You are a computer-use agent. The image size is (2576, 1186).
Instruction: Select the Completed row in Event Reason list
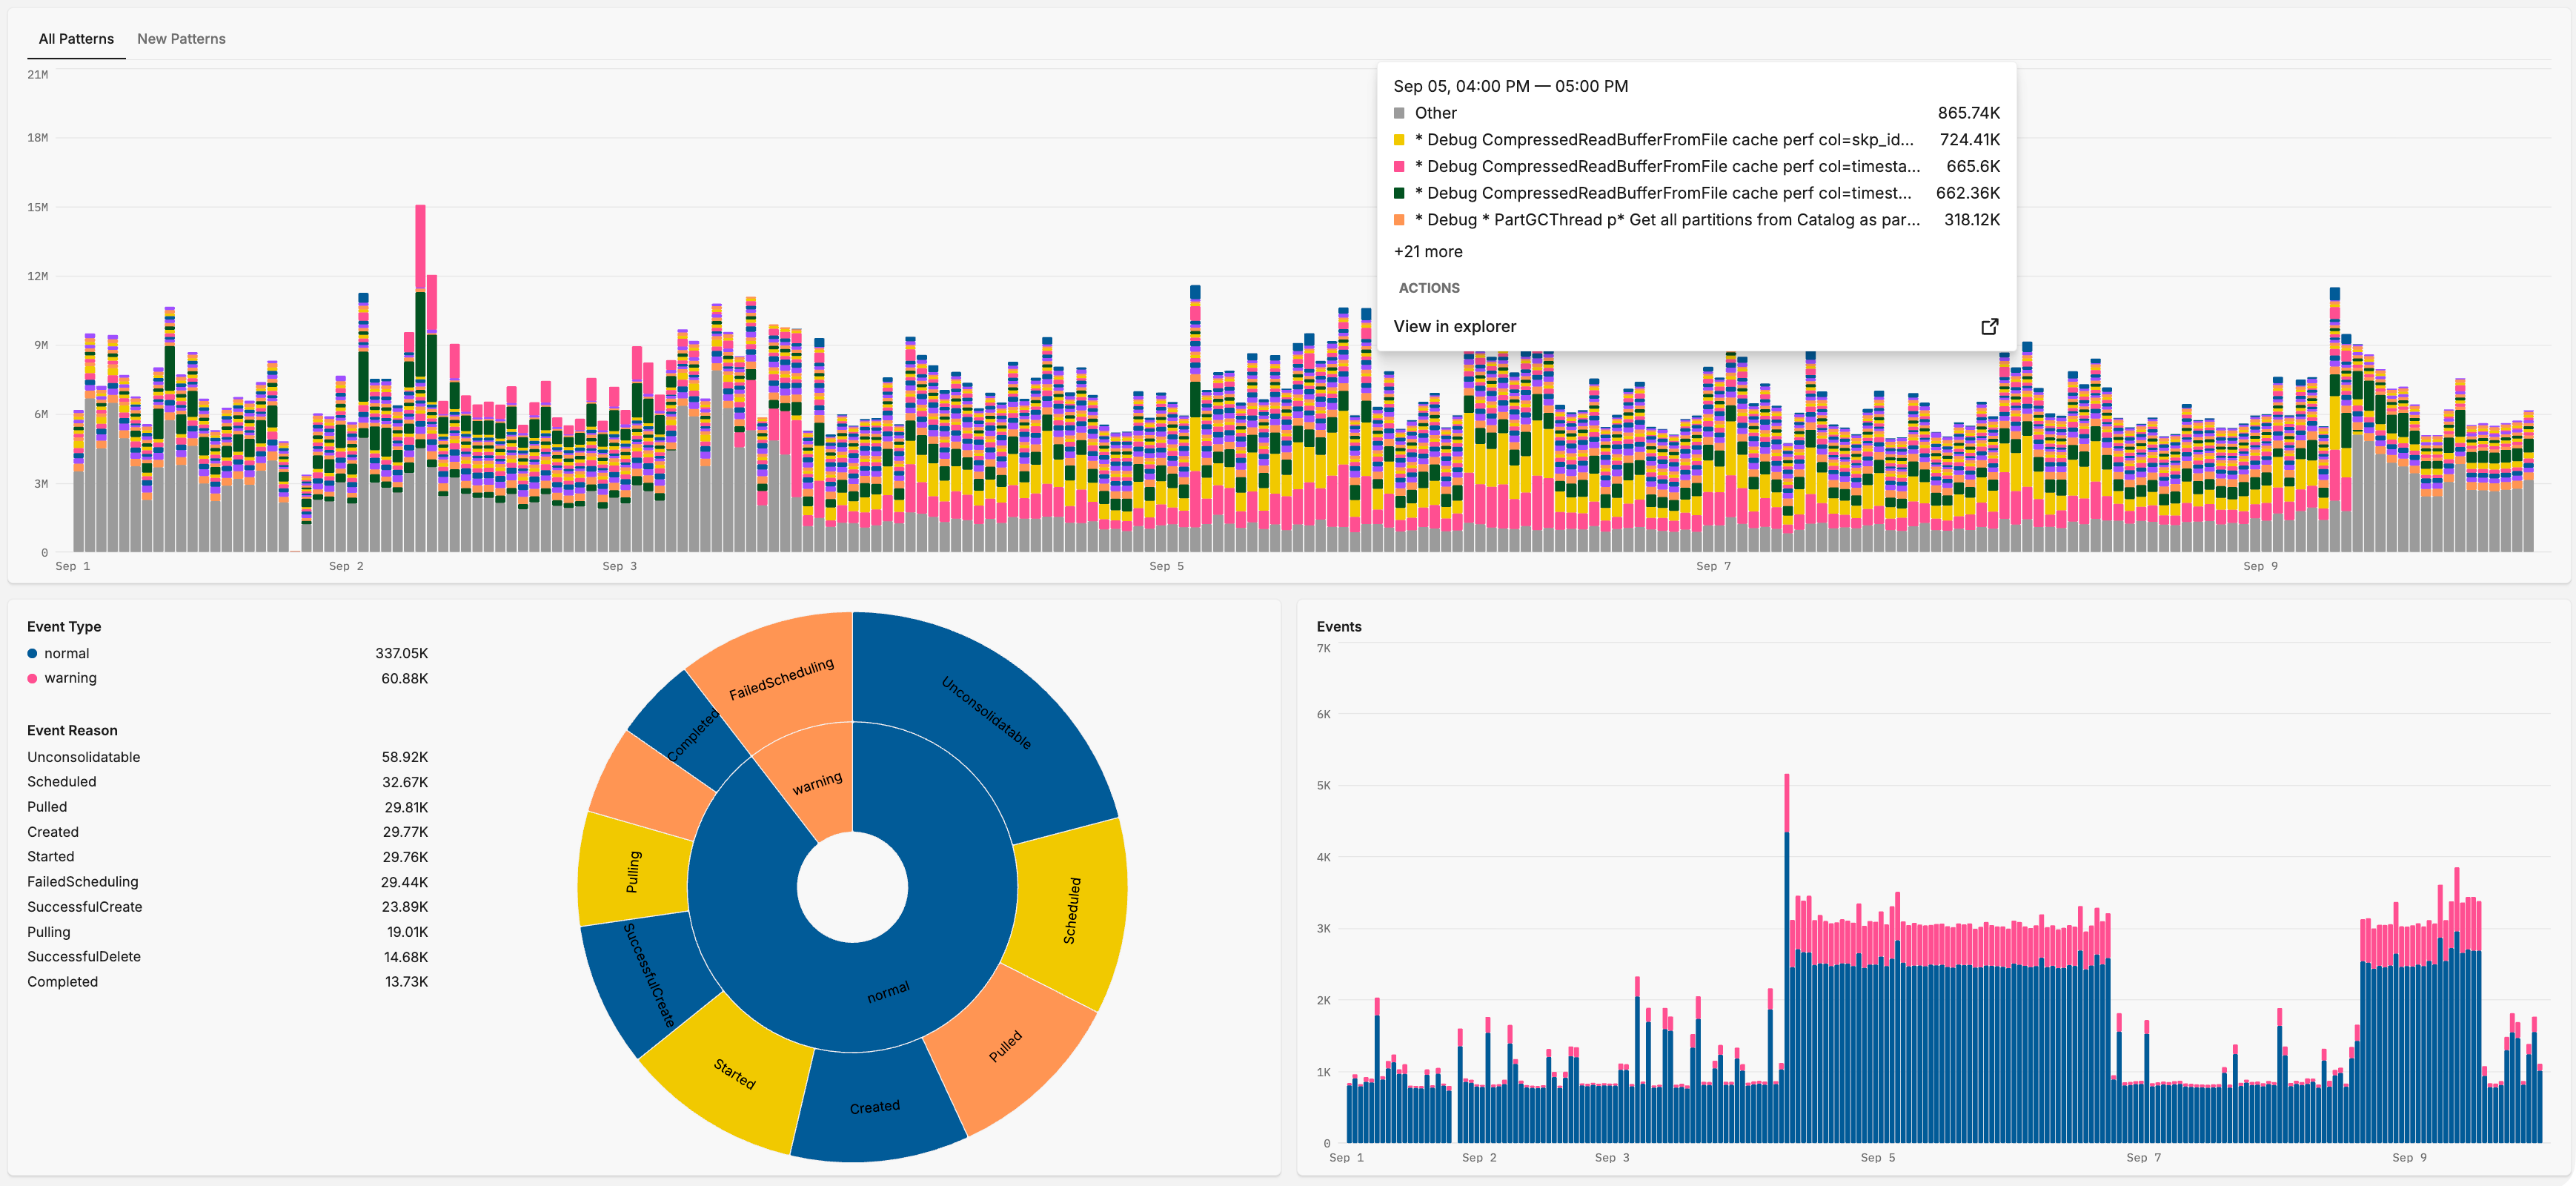click(x=227, y=982)
